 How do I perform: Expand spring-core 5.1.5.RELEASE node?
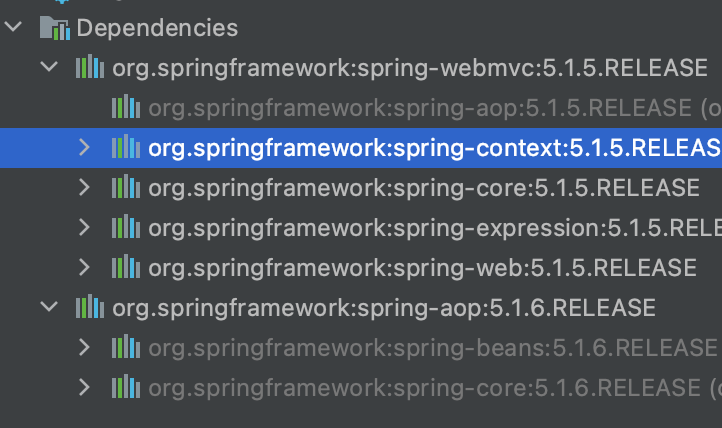pyautogui.click(x=85, y=188)
